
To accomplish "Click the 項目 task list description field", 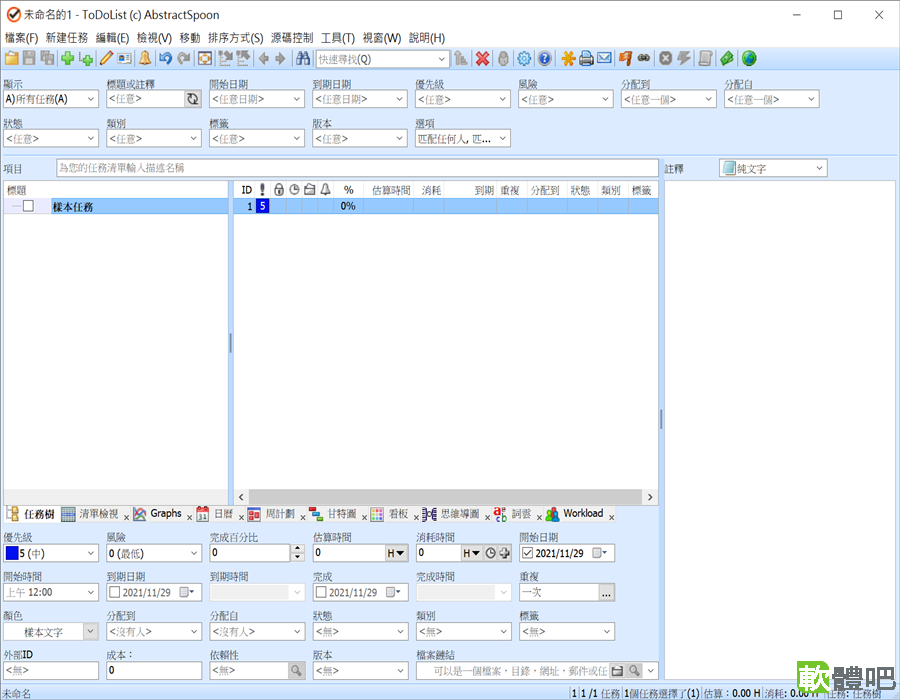I will click(357, 168).
